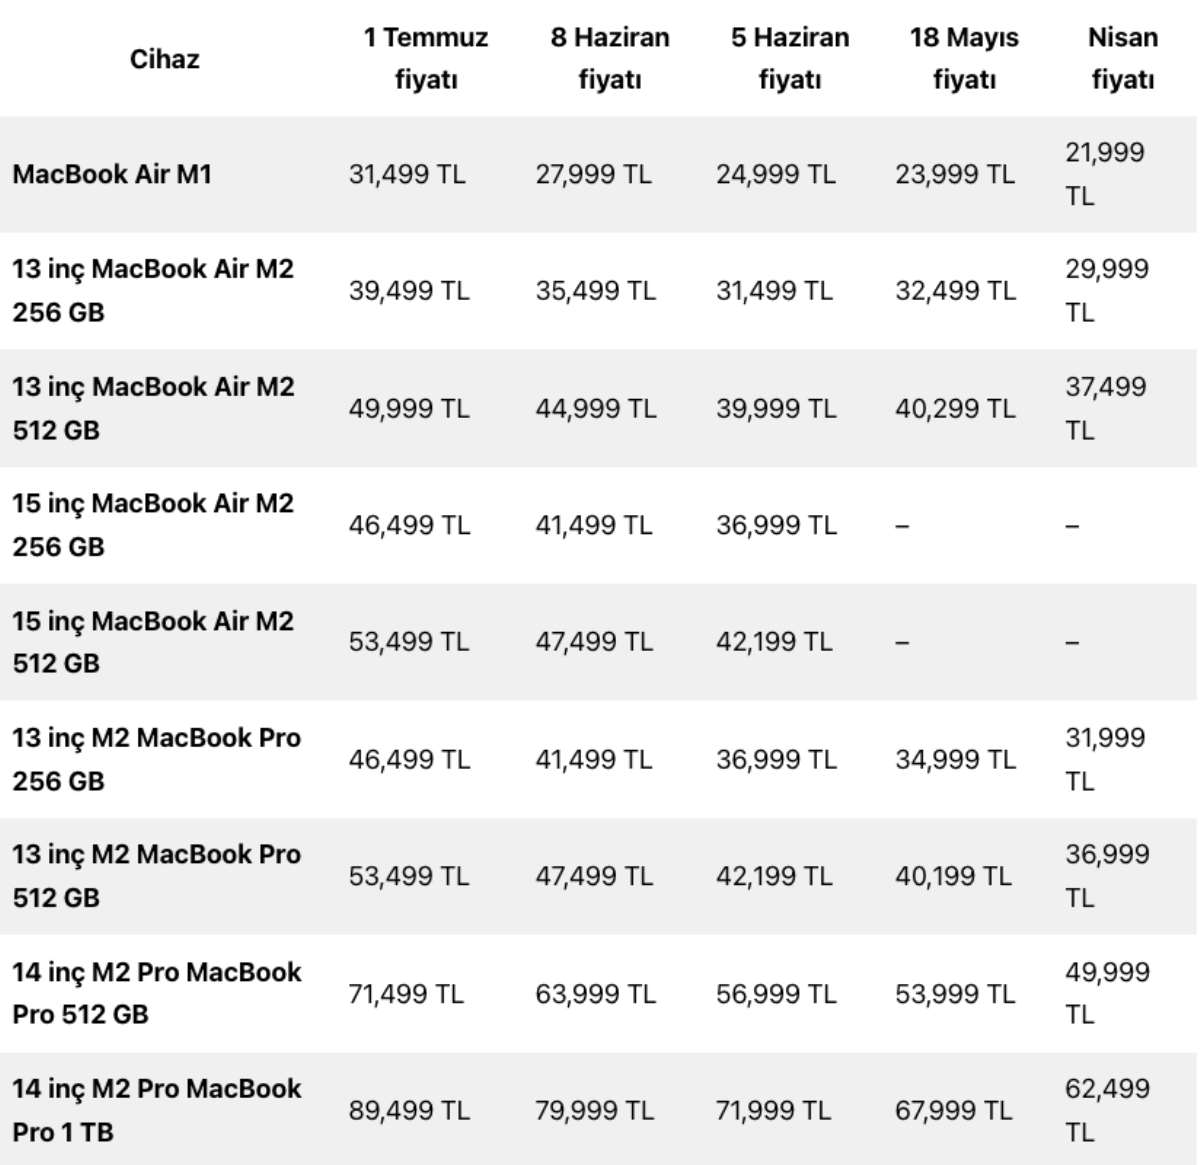Select the 15 inç MacBook Air M2 256 GB label
Viewport: 1200px width, 1165px height.
tap(153, 525)
